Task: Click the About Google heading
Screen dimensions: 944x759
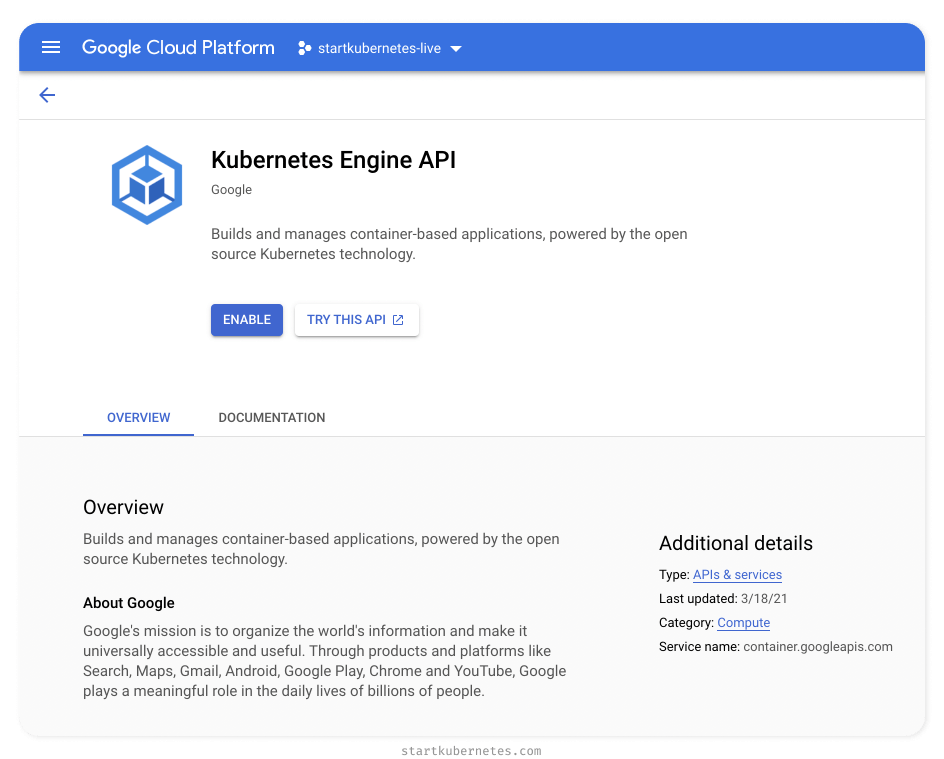Action: (x=129, y=603)
